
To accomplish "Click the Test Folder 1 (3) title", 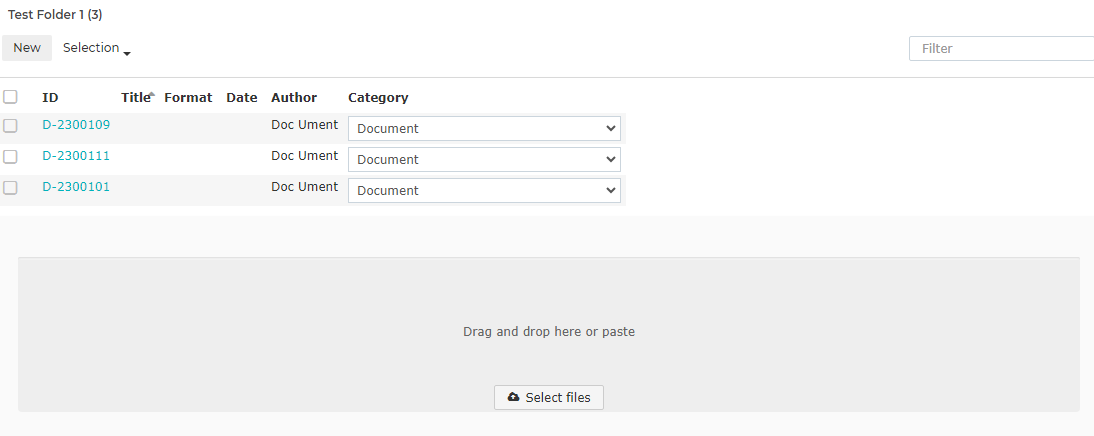I will tap(55, 15).
